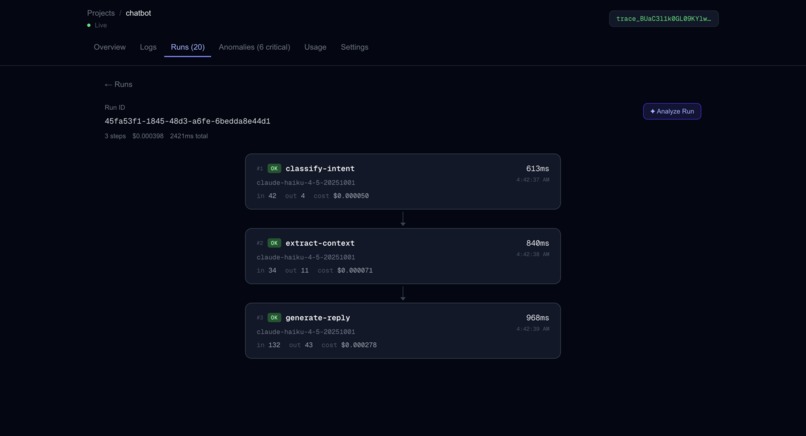
Task: Click the trace ID badge
Action: [x=664, y=19]
